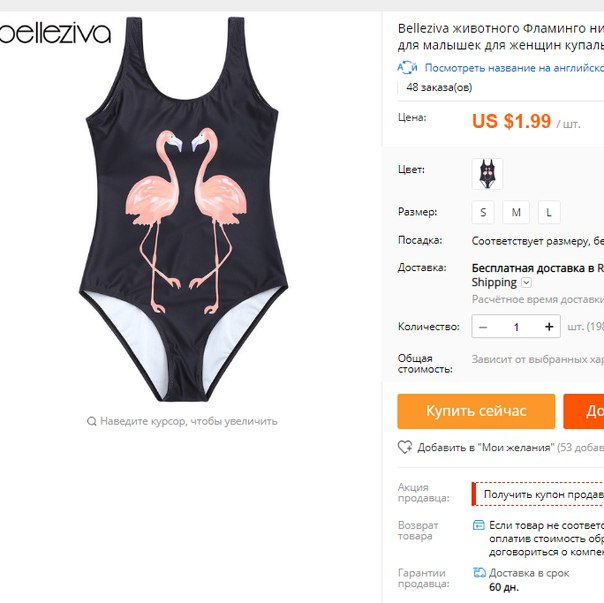Choose the black flamingo swimsuit color swatch

point(487,174)
